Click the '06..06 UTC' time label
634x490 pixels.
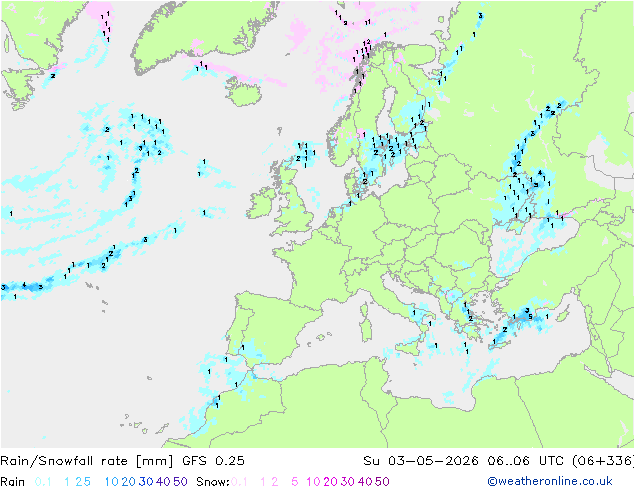(x=525, y=460)
